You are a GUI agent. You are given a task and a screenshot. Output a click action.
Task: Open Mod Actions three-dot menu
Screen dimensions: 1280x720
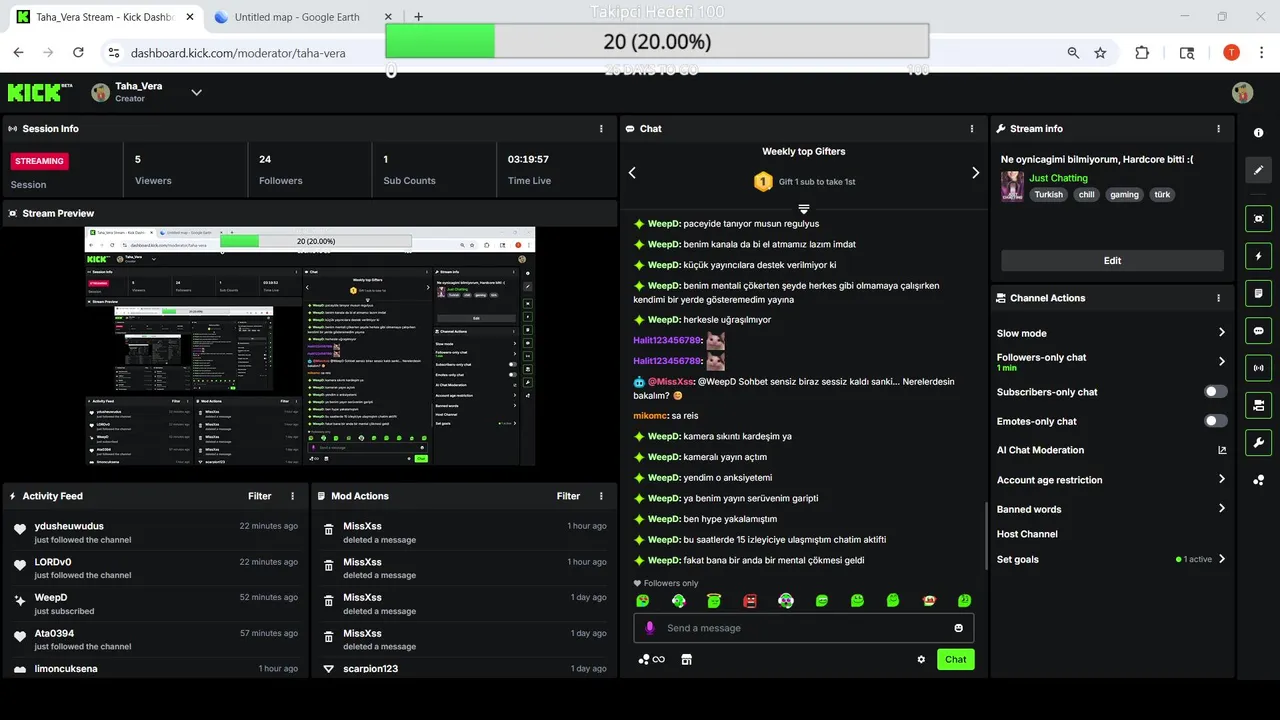click(601, 496)
